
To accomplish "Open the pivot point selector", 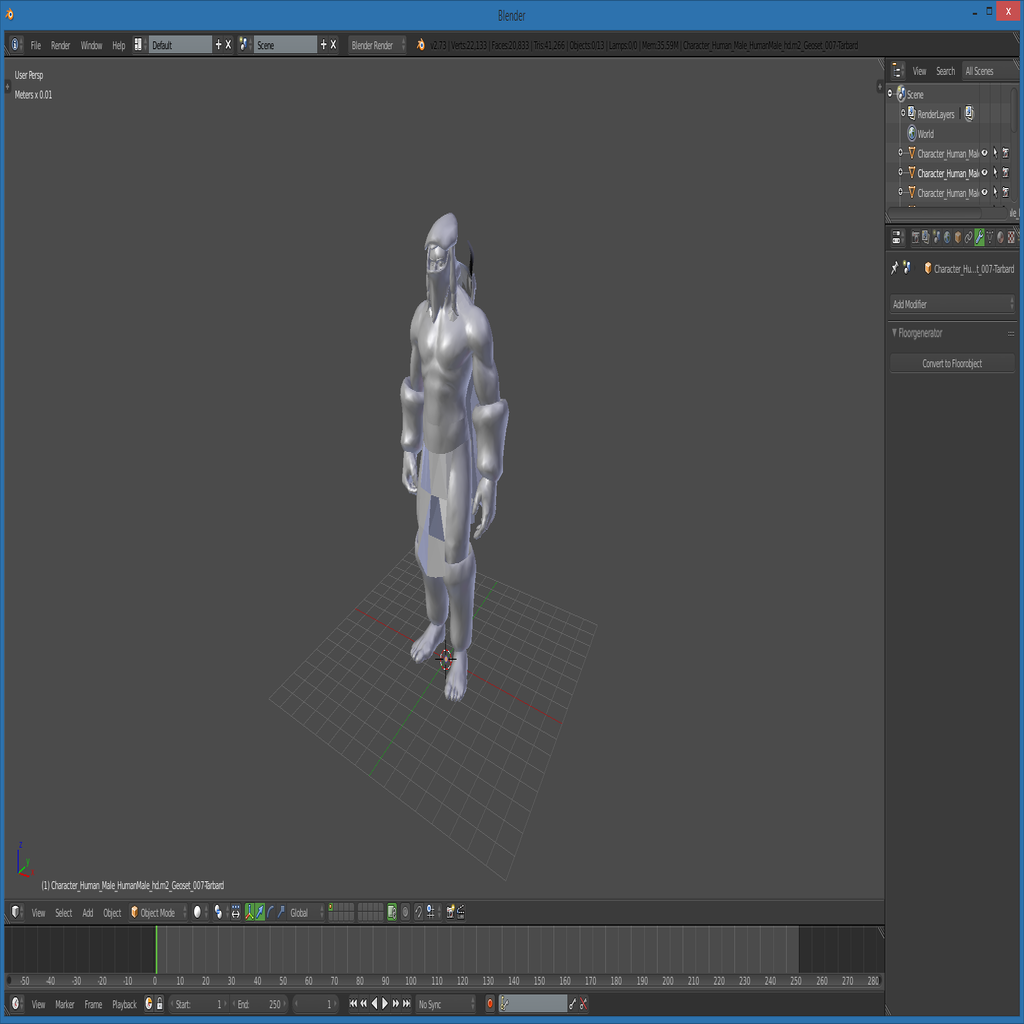I will coord(219,912).
